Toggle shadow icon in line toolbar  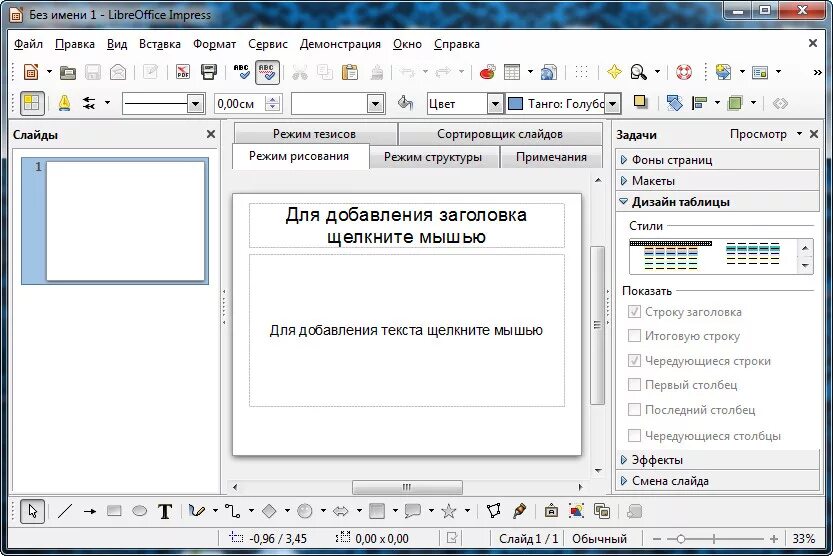pyautogui.click(x=640, y=103)
